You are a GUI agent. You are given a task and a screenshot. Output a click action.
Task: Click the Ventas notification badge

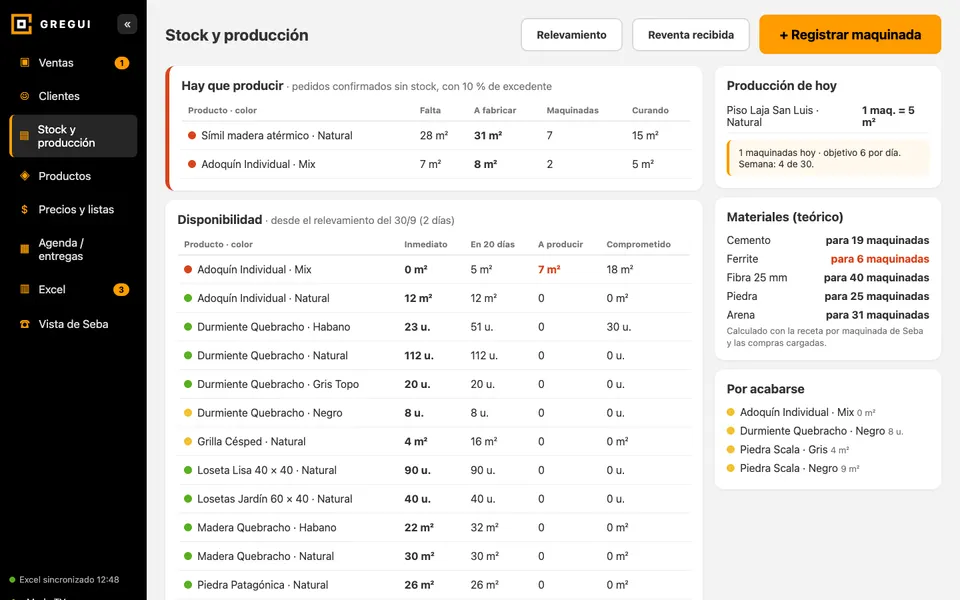(x=122, y=62)
